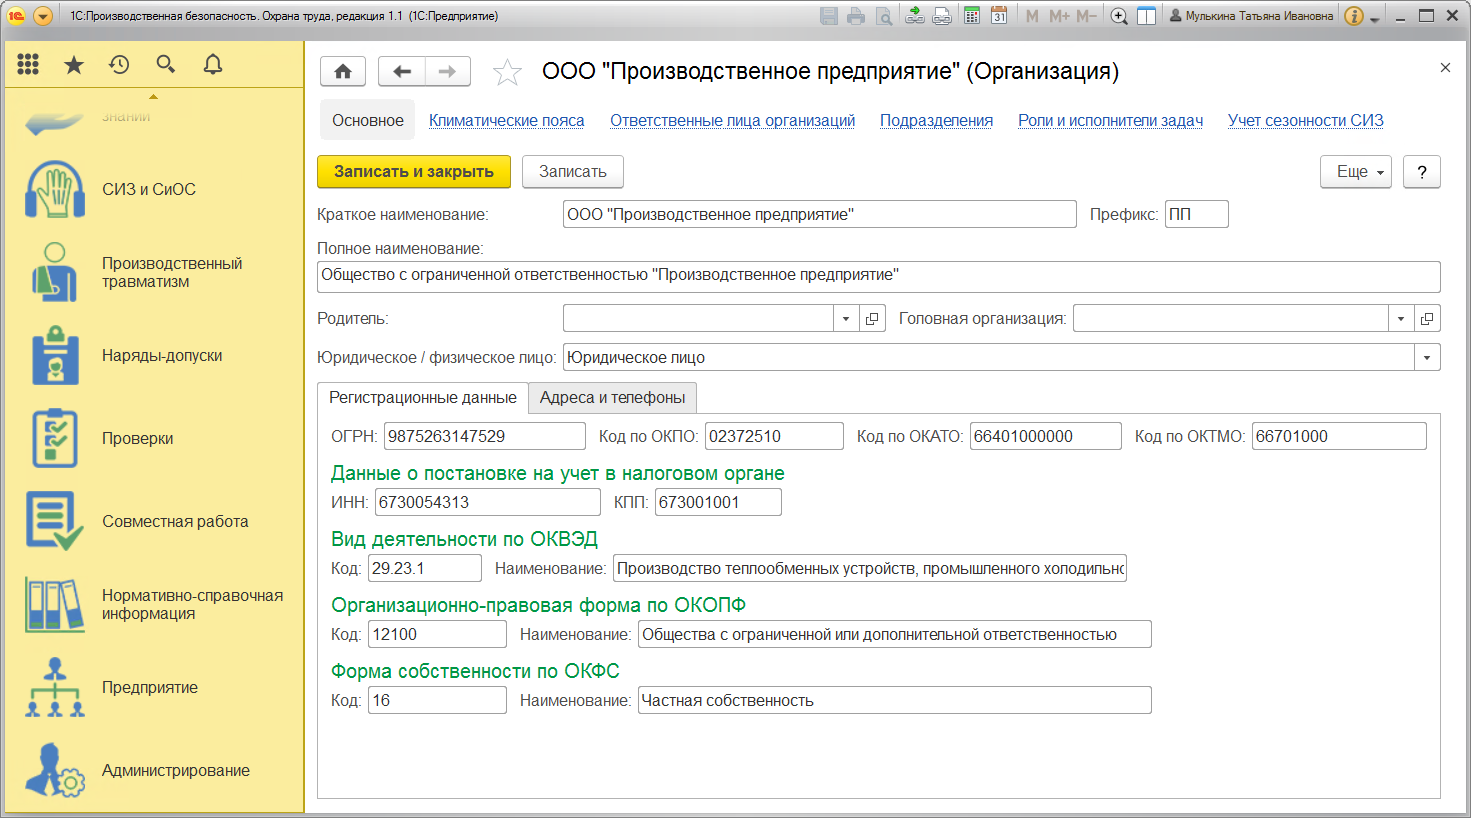
Task: Click the ОГРН field
Action: coord(486,437)
